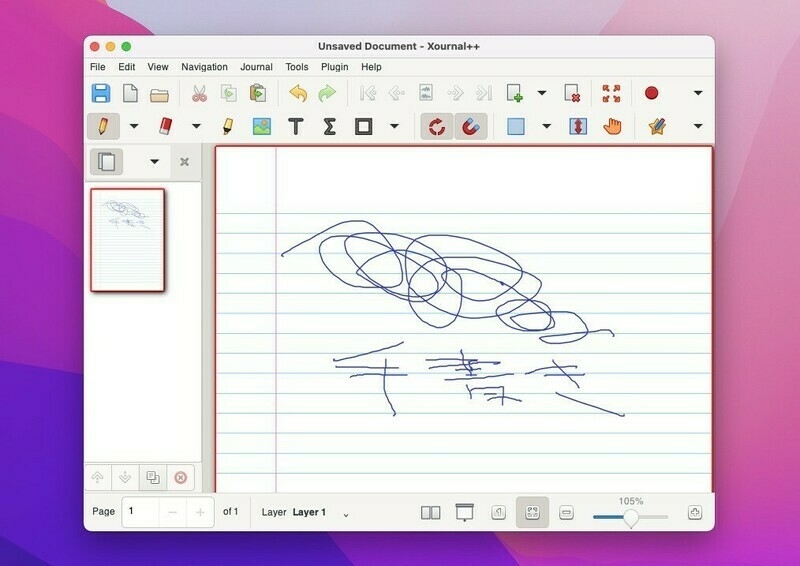Toggle grid snapping magnet
The height and width of the screenshot is (566, 800).
471,126
